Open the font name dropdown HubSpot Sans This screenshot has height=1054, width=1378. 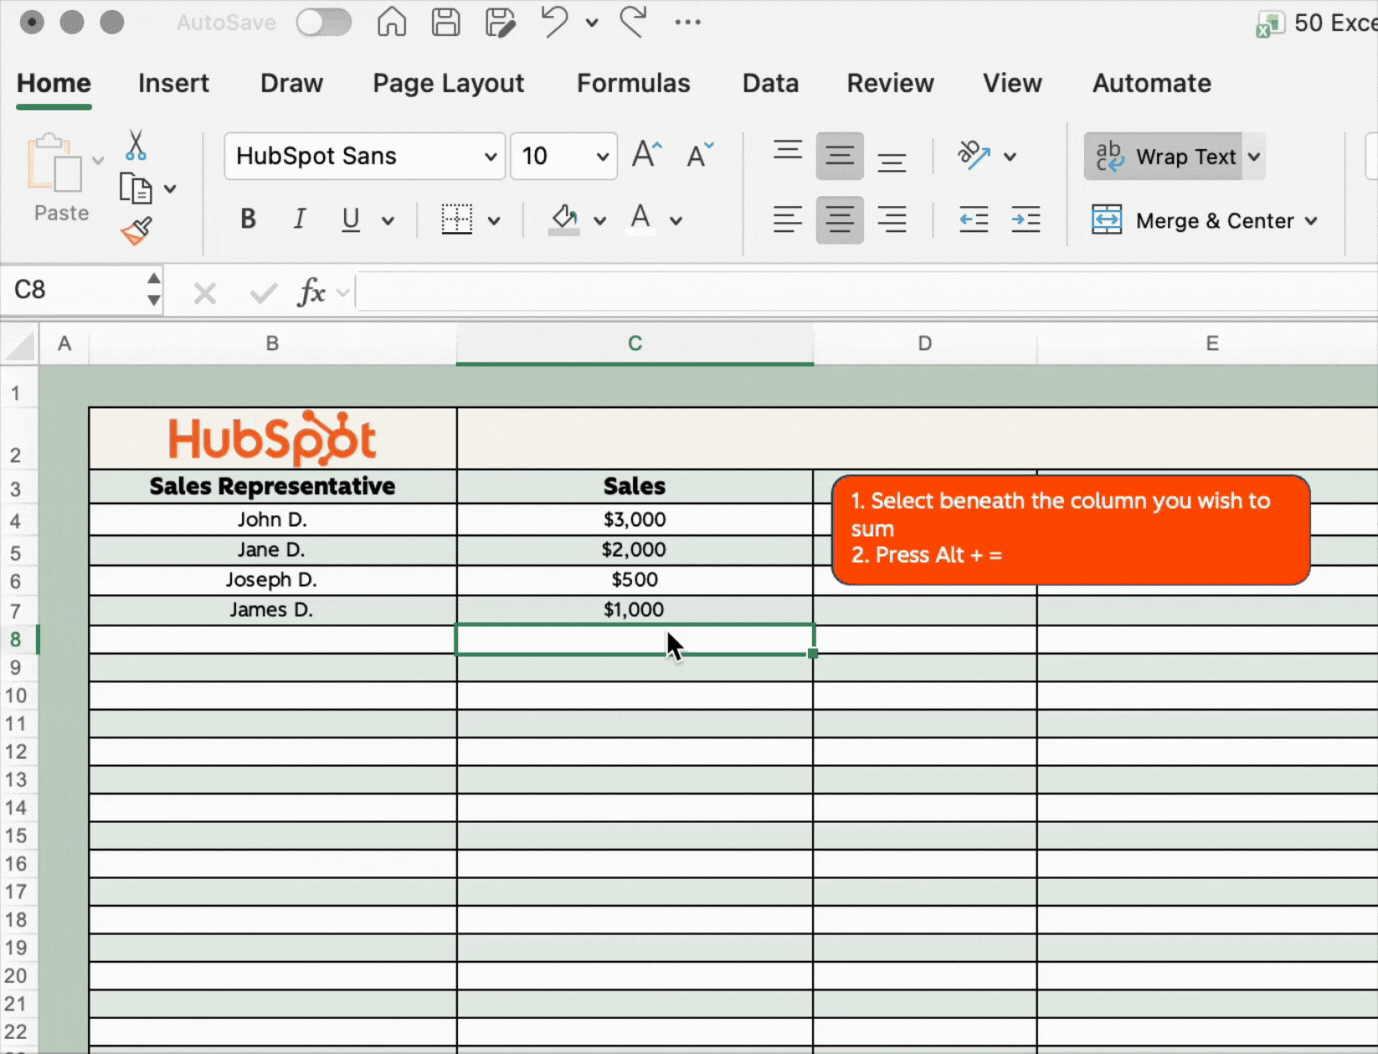pyautogui.click(x=490, y=157)
